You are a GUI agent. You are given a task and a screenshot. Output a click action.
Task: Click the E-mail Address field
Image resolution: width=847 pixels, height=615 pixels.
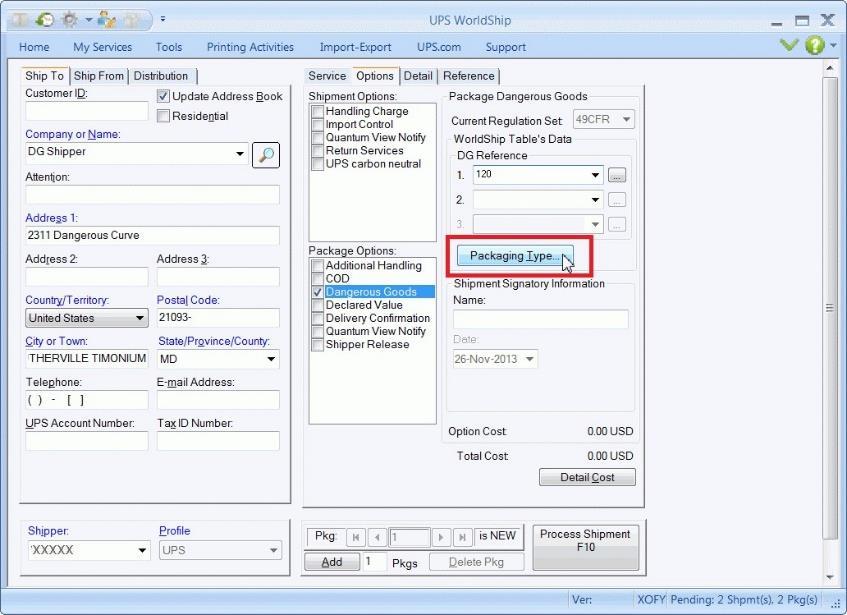(218, 400)
